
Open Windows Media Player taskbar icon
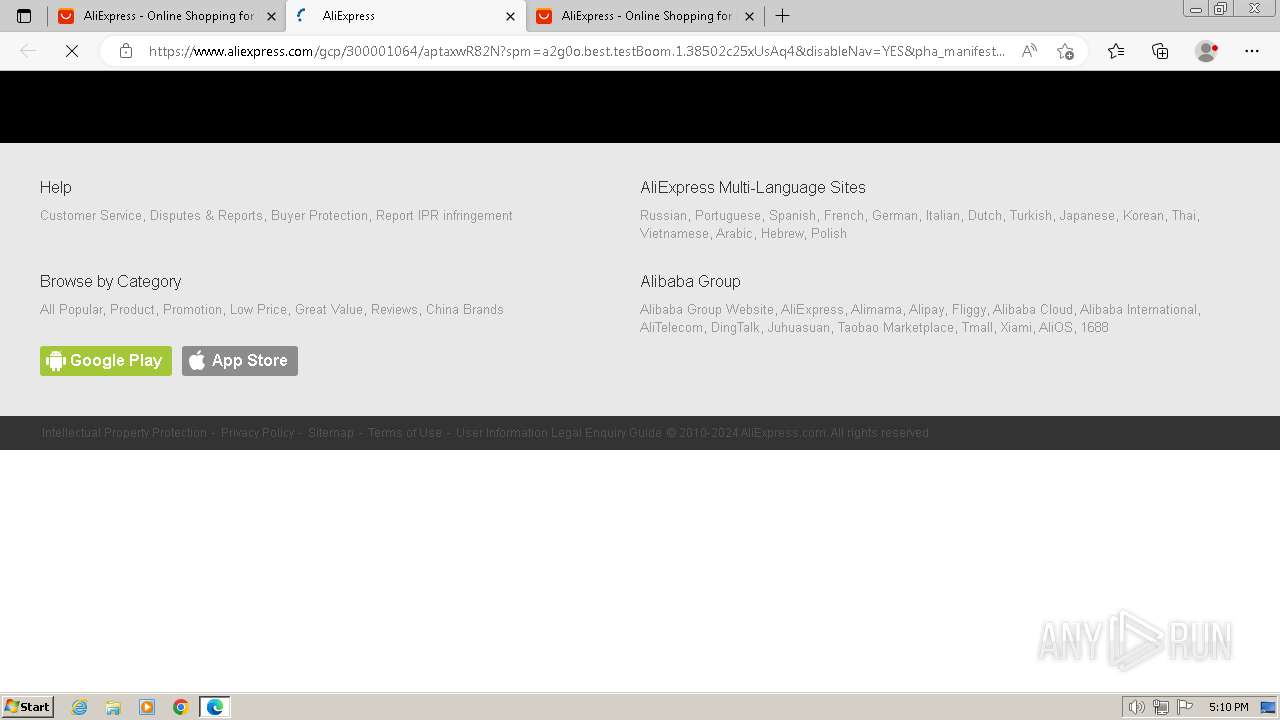[147, 707]
